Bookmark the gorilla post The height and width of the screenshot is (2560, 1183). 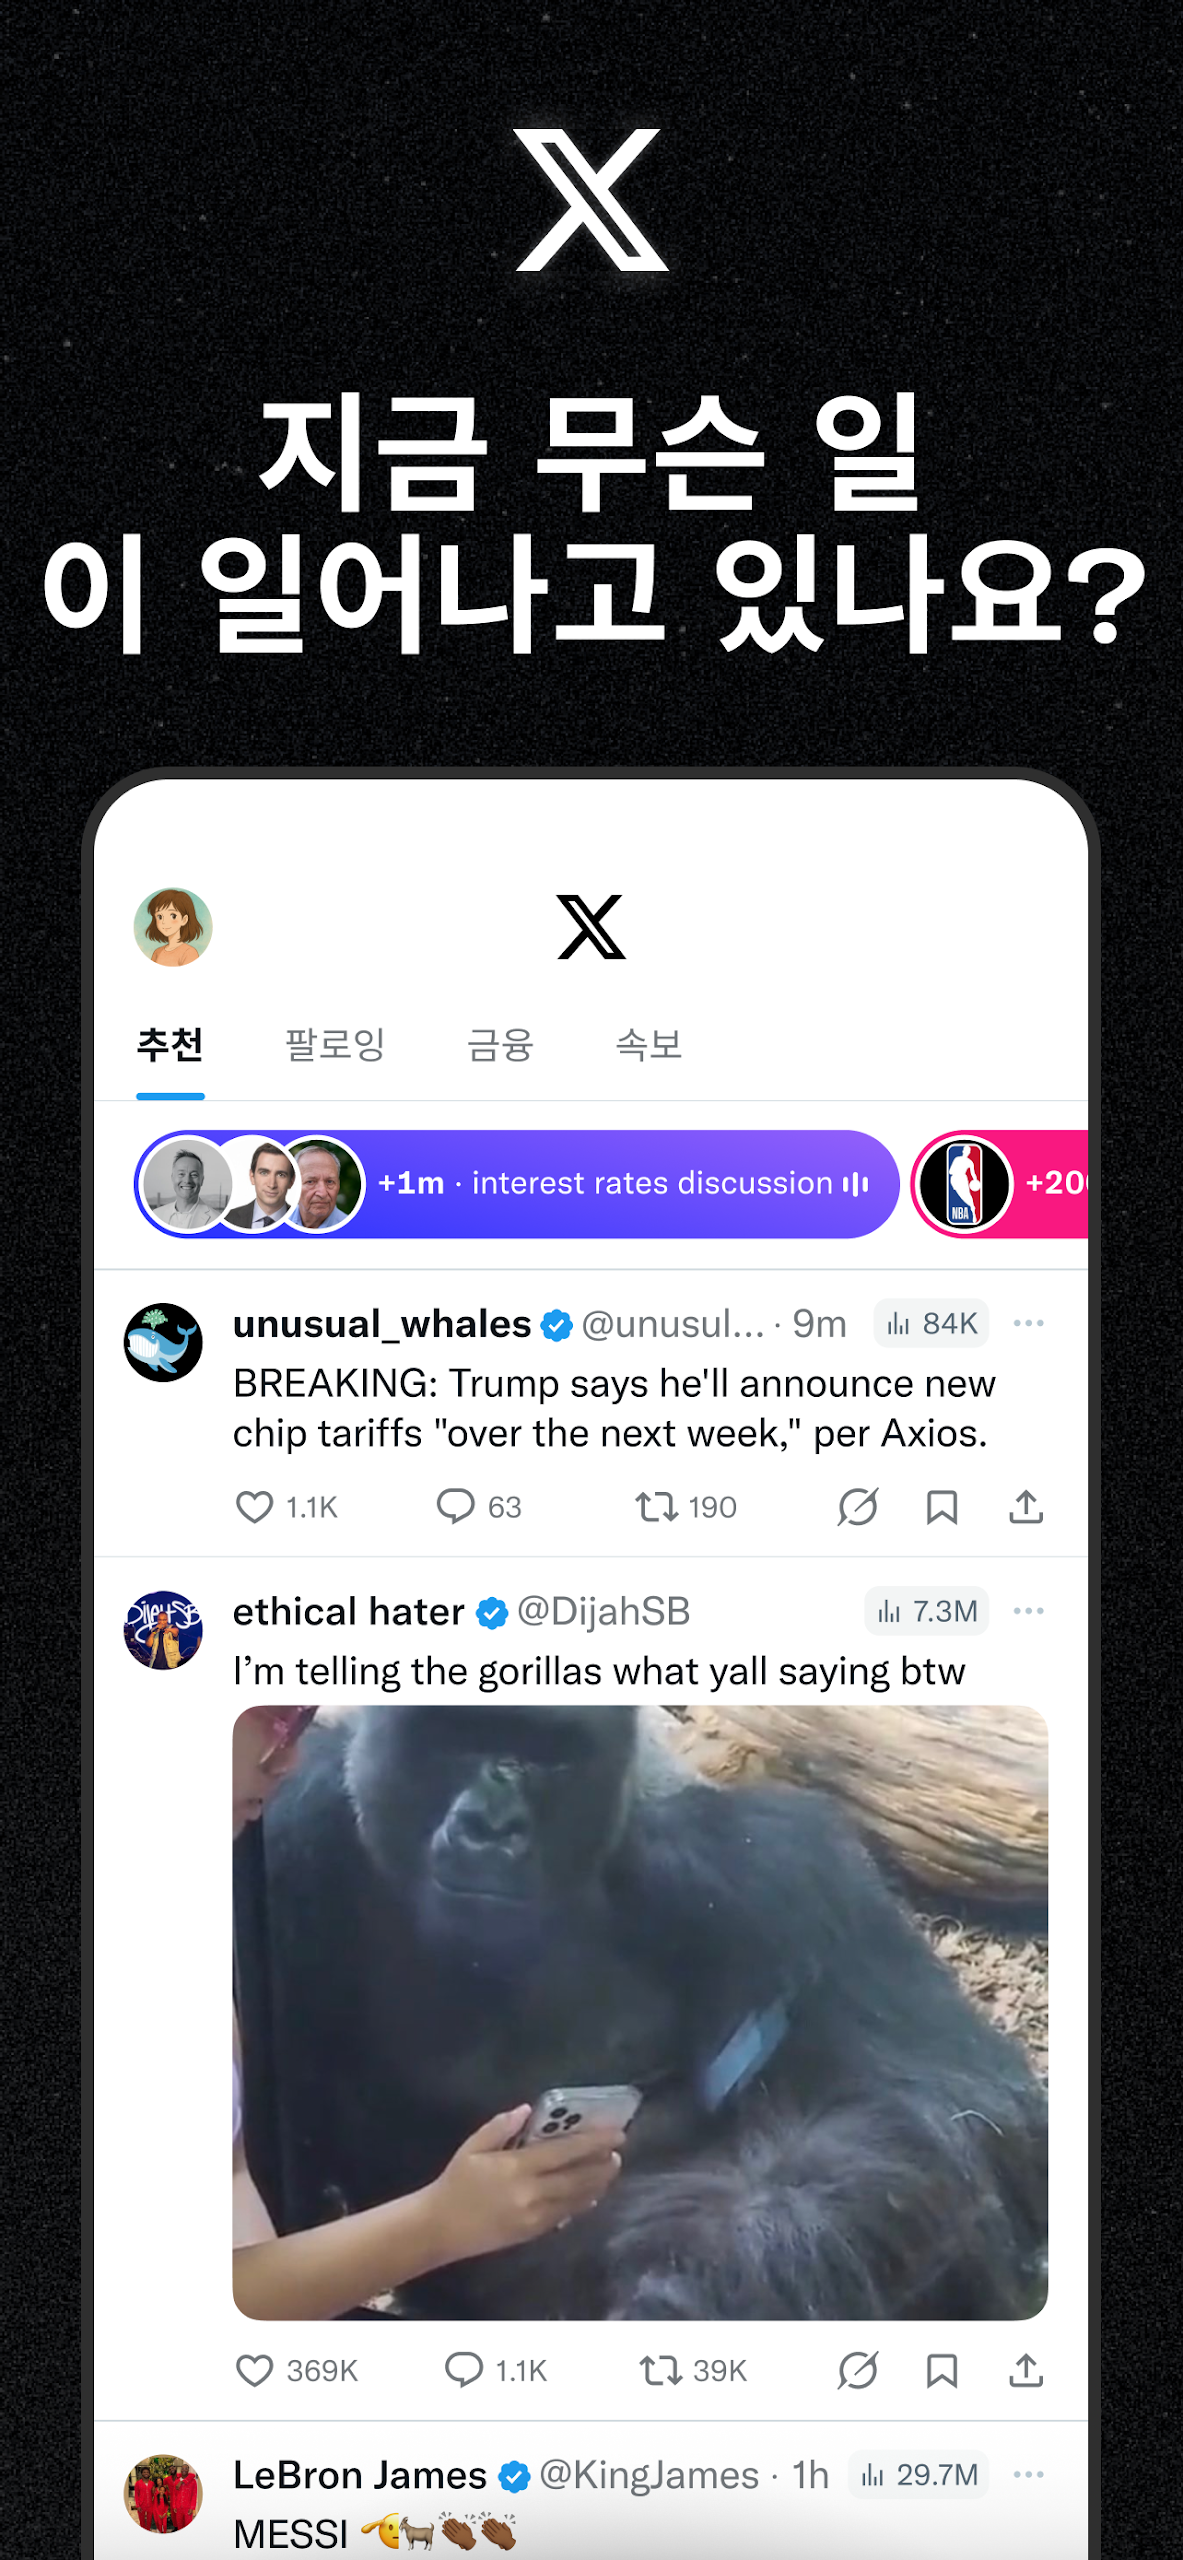[x=941, y=2370]
